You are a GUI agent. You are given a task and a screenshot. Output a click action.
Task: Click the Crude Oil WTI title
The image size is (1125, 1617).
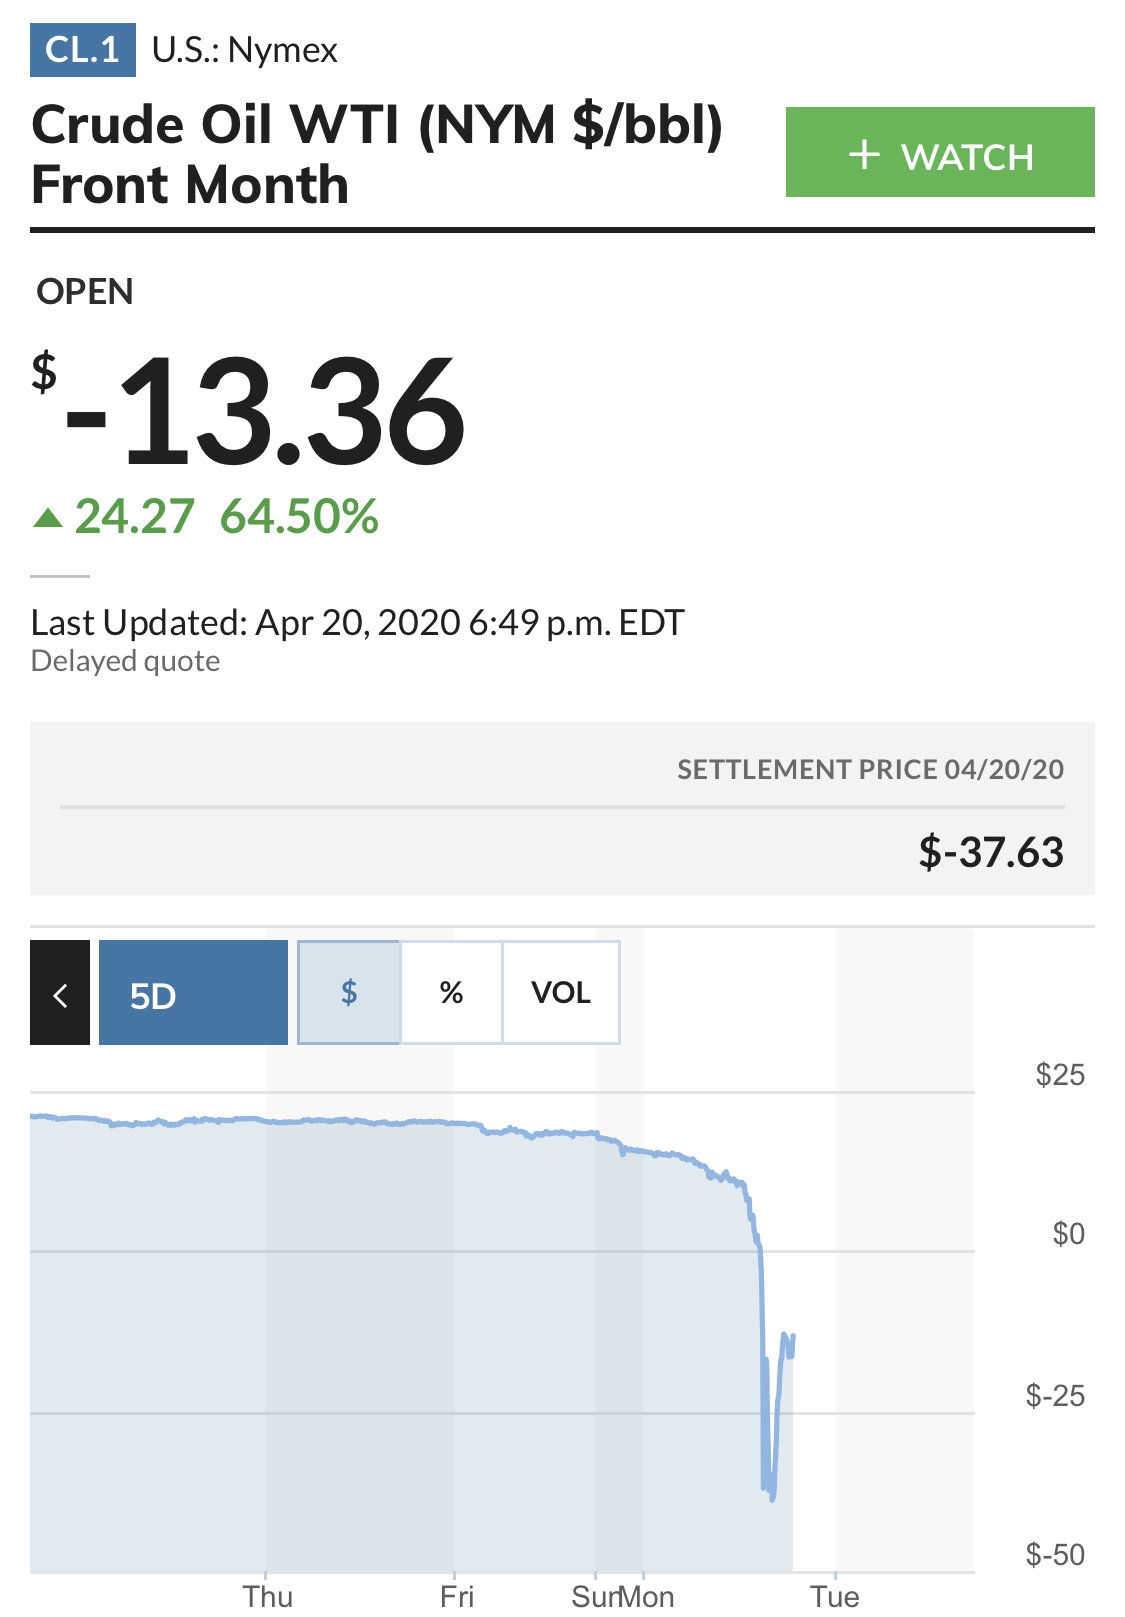[377, 155]
